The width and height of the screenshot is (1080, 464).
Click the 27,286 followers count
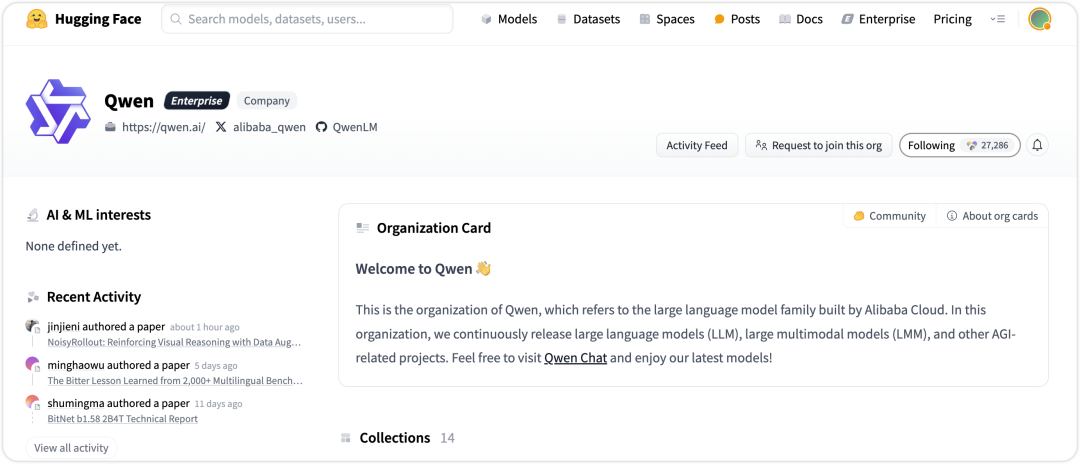[987, 145]
